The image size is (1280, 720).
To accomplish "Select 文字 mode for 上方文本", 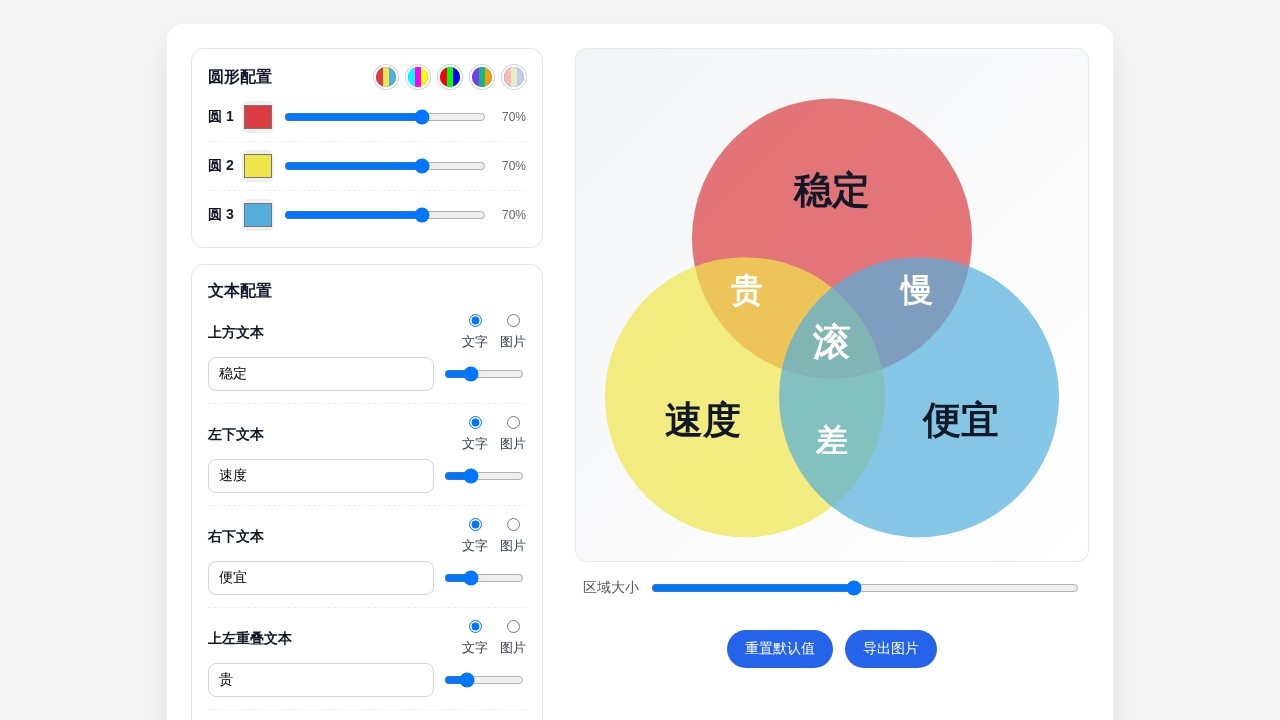I will (x=475, y=320).
